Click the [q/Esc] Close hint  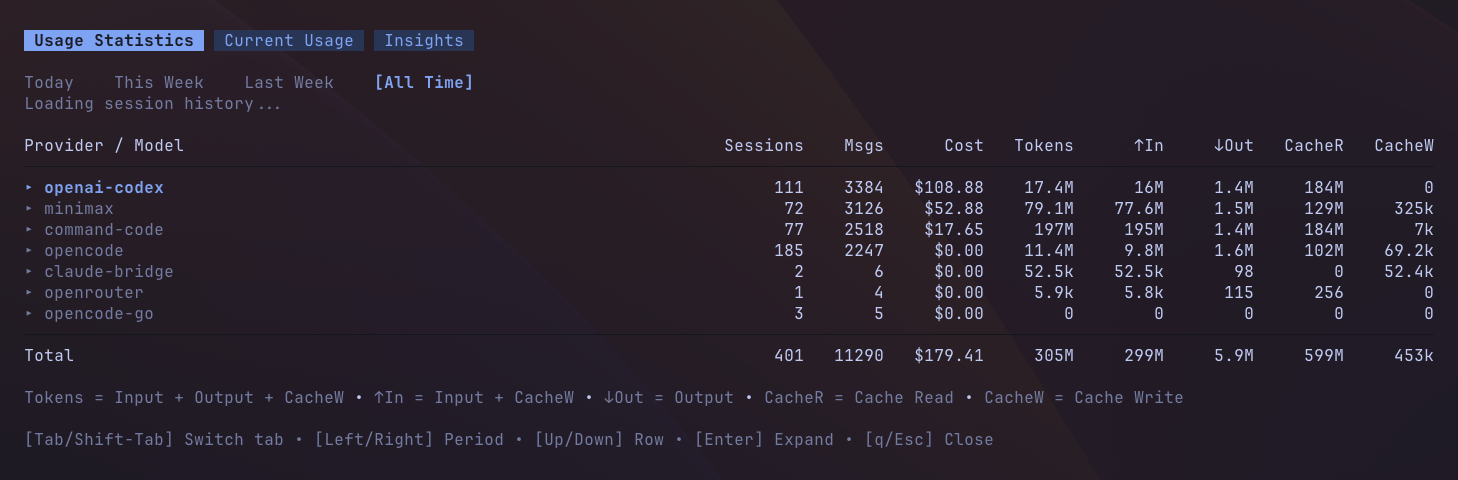click(x=929, y=440)
